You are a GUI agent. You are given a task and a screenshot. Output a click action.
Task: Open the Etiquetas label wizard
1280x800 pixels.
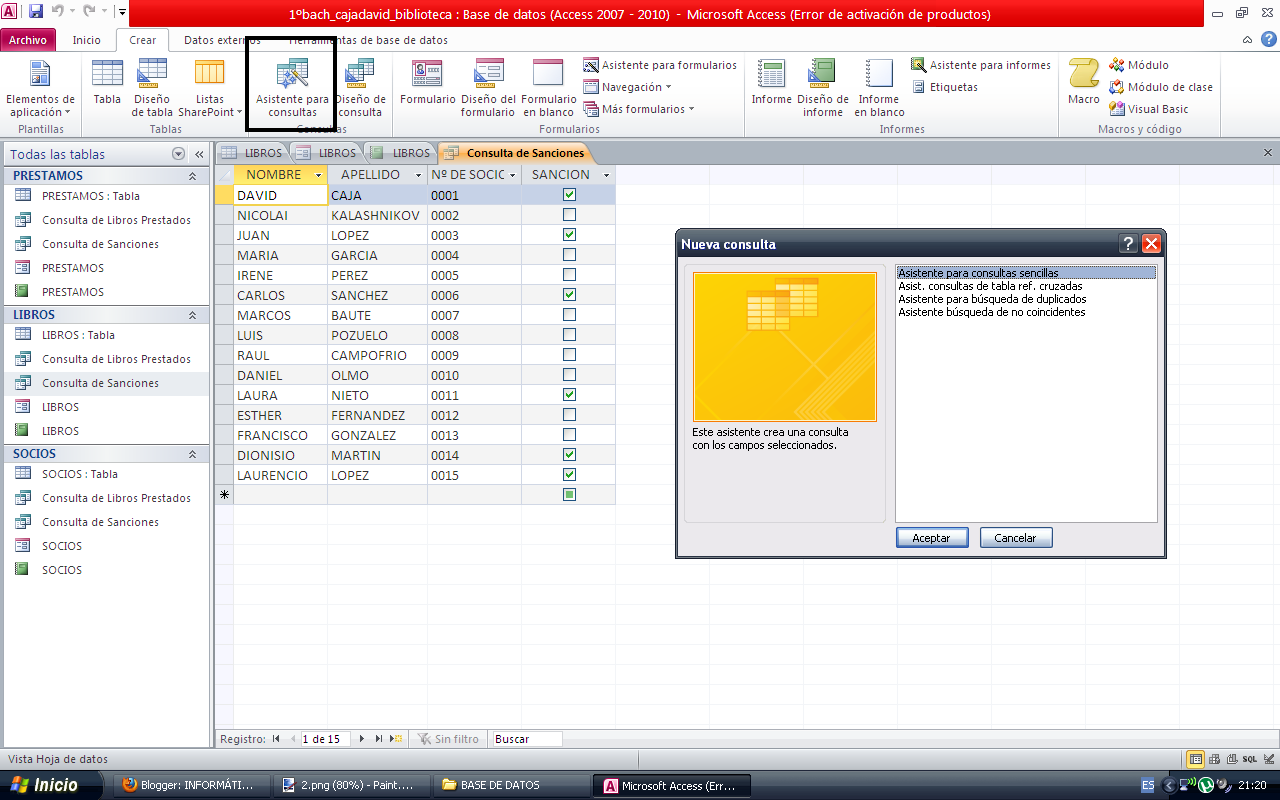[x=945, y=87]
